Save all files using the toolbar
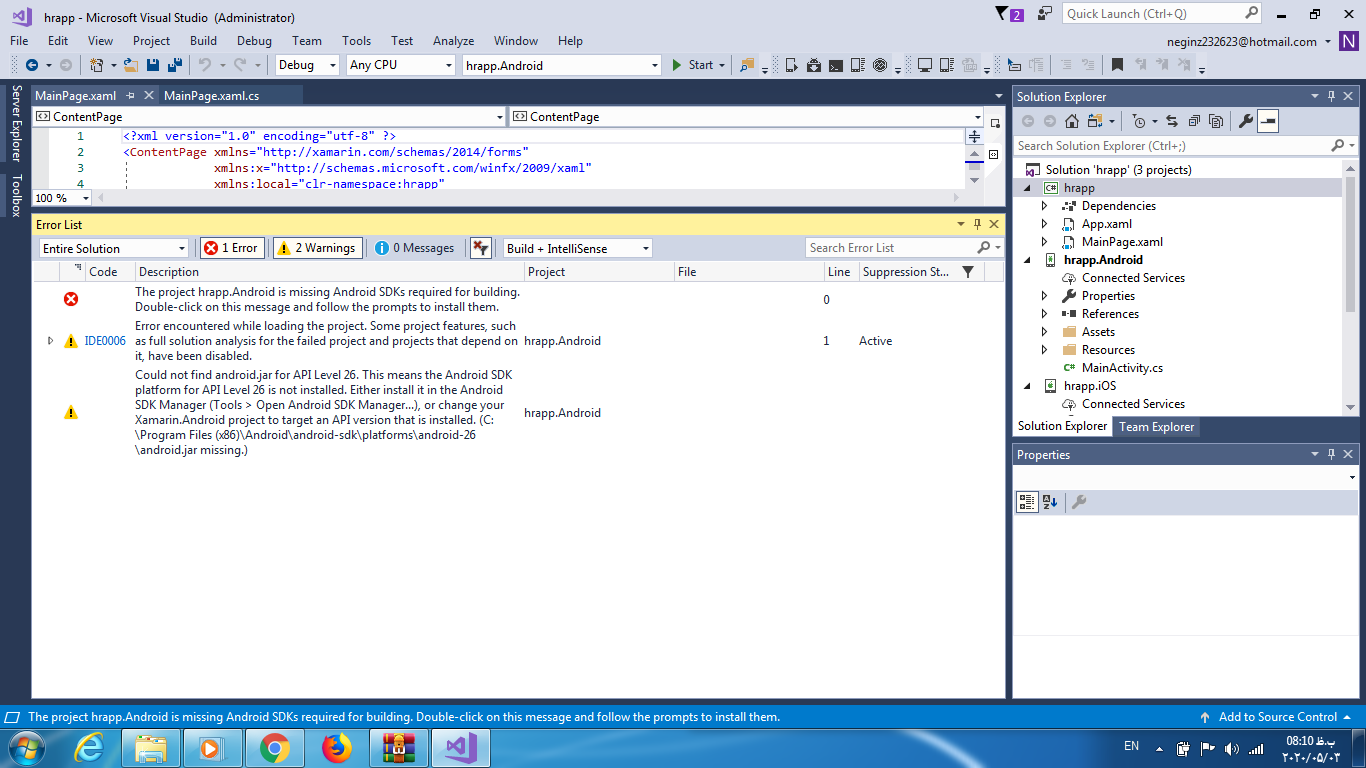The image size is (1366, 768). click(x=175, y=65)
